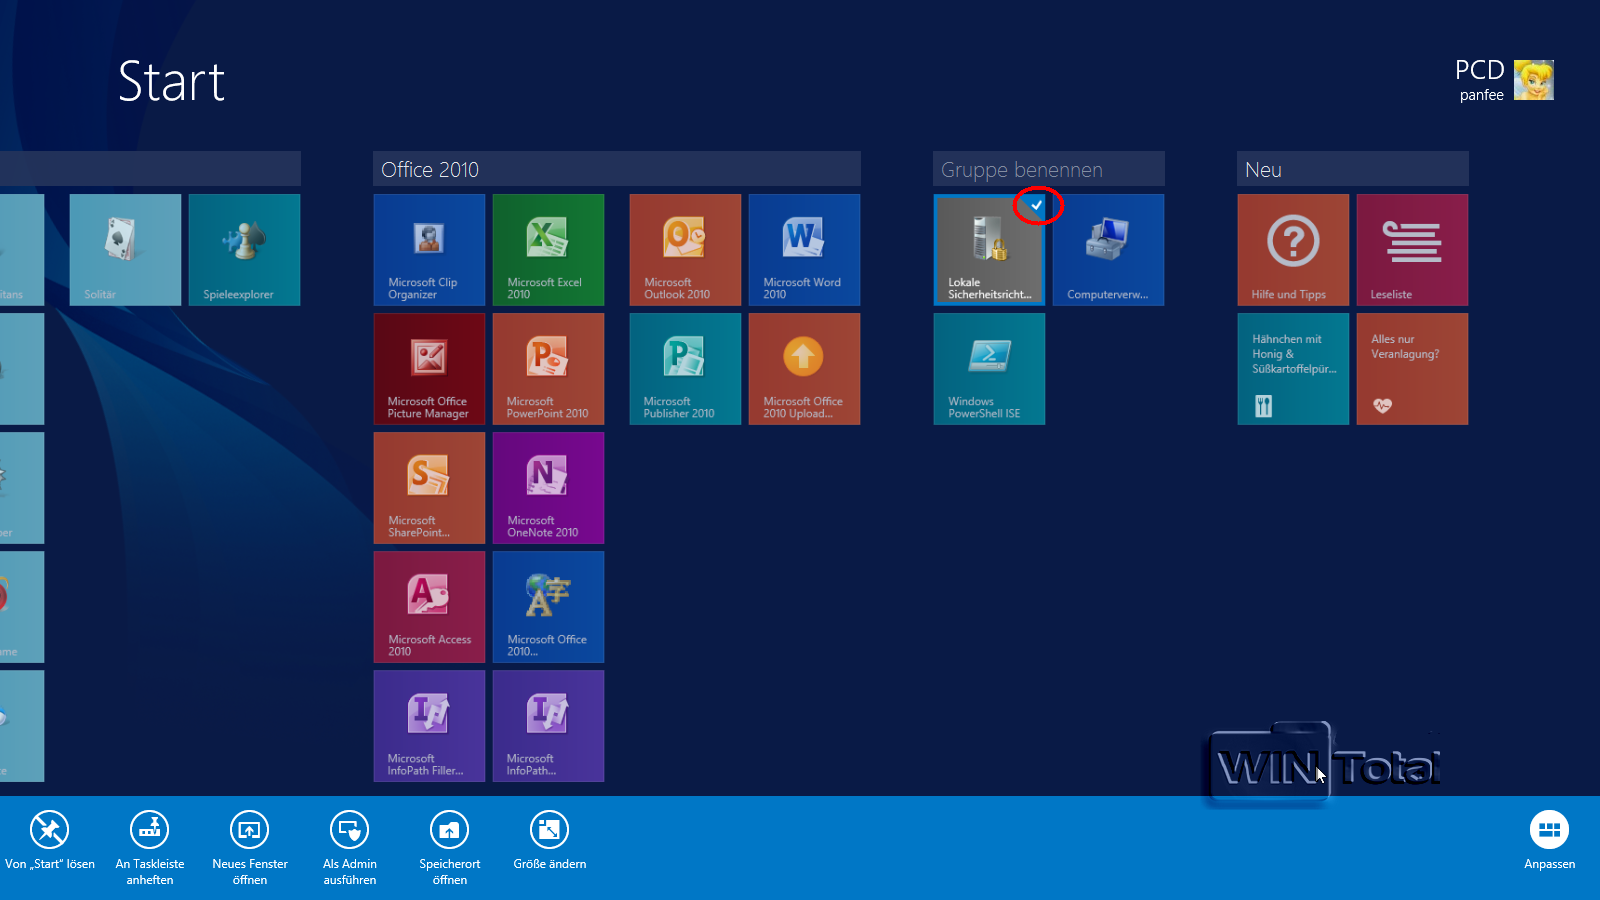Screen dimensions: 1600x900
Task: Edit the Office 2010 group name field
Action: 617,169
